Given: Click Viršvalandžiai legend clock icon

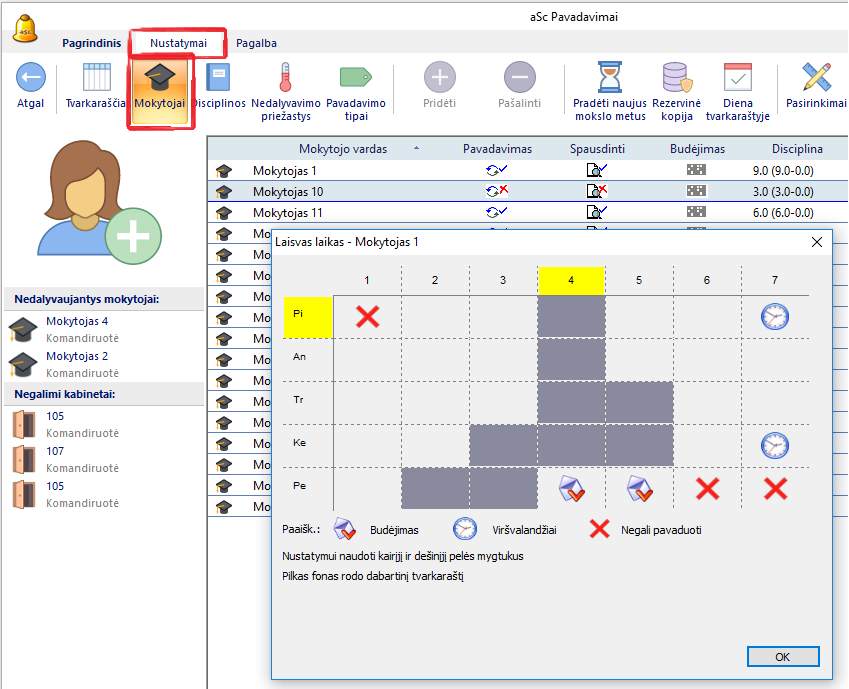Looking at the screenshot, I should click(465, 529).
